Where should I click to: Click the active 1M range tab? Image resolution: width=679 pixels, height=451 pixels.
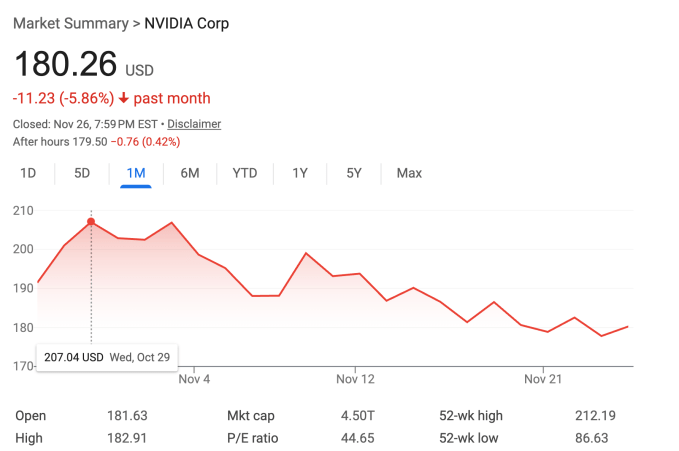coord(136,173)
